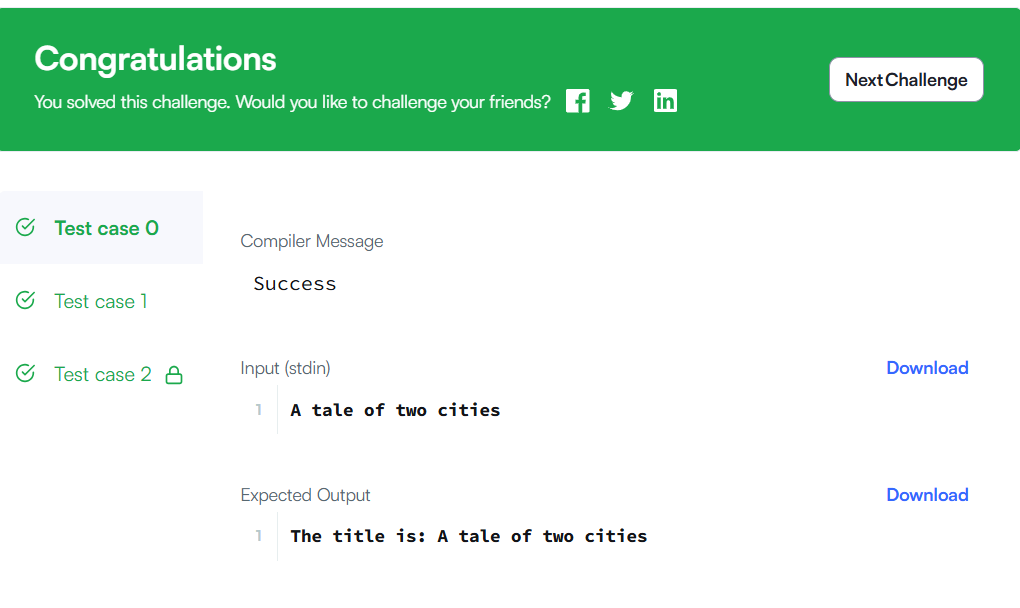This screenshot has height=608, width=1020.
Task: Switch to Test case 1
Action: (x=101, y=301)
